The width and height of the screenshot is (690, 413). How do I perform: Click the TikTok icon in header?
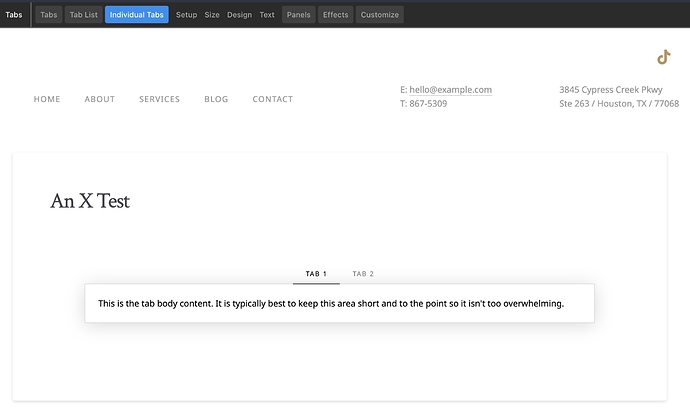point(663,57)
